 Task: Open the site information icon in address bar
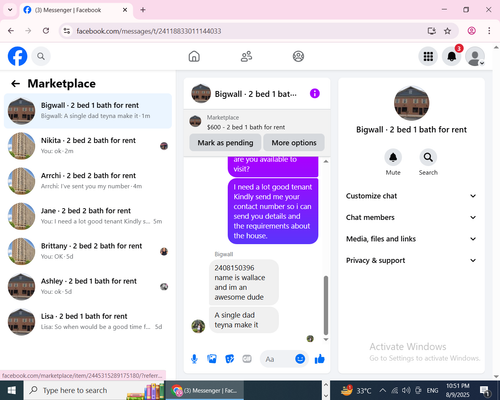[67, 31]
